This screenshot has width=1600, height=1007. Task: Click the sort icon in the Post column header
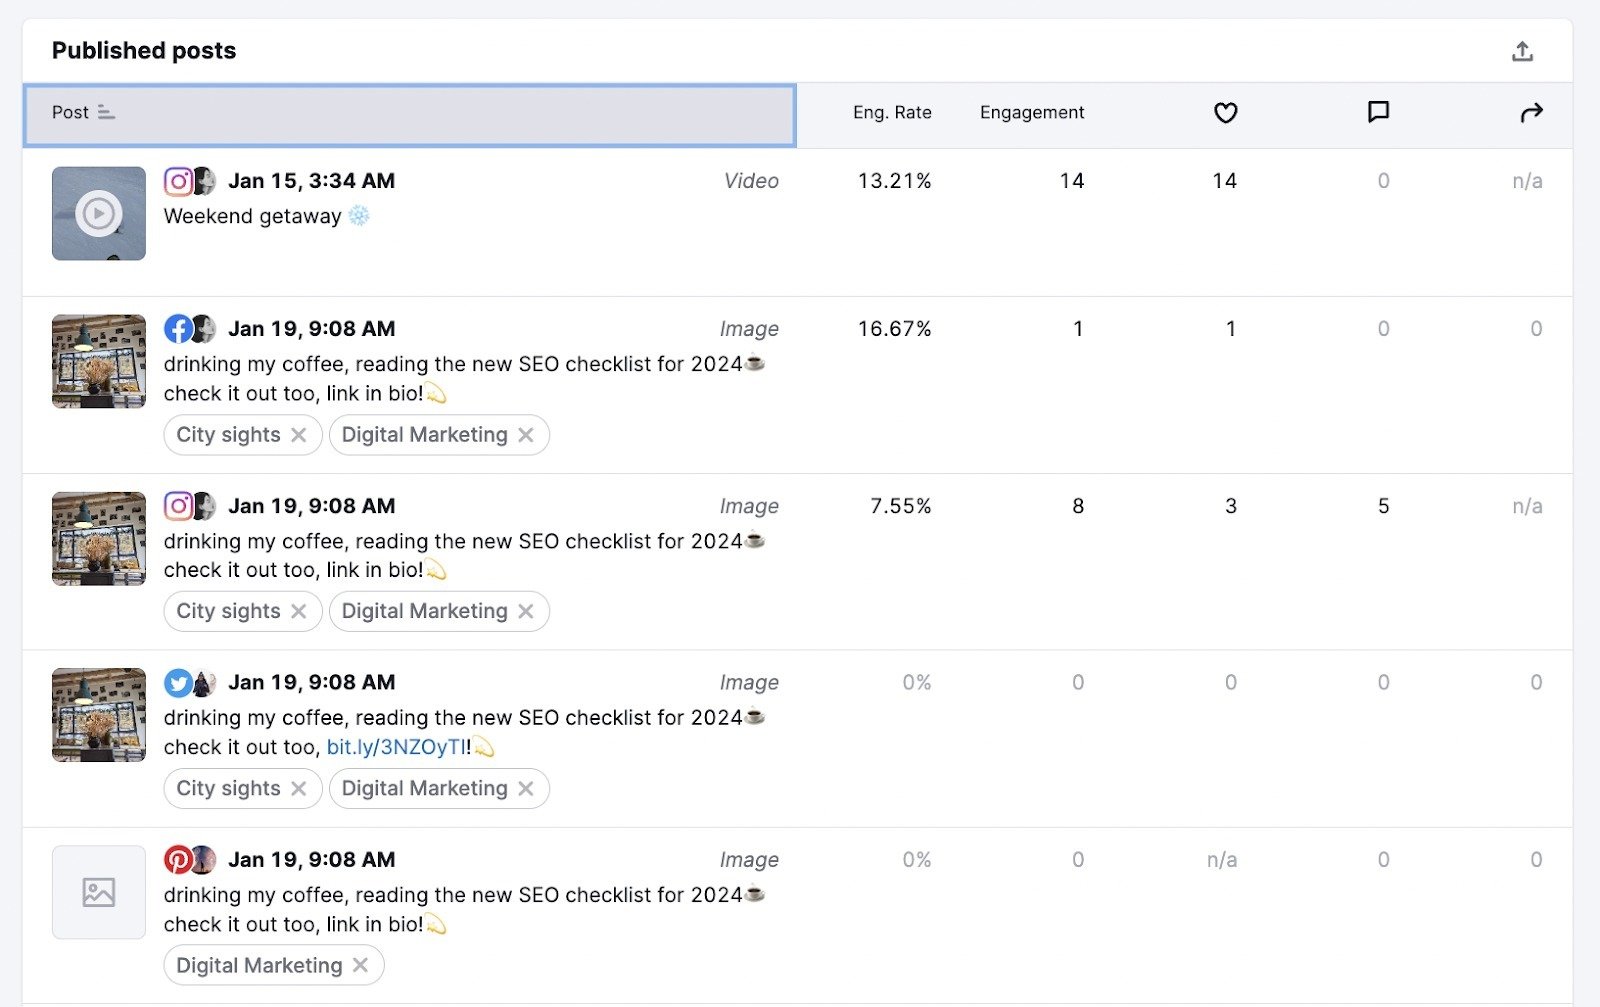tap(108, 113)
